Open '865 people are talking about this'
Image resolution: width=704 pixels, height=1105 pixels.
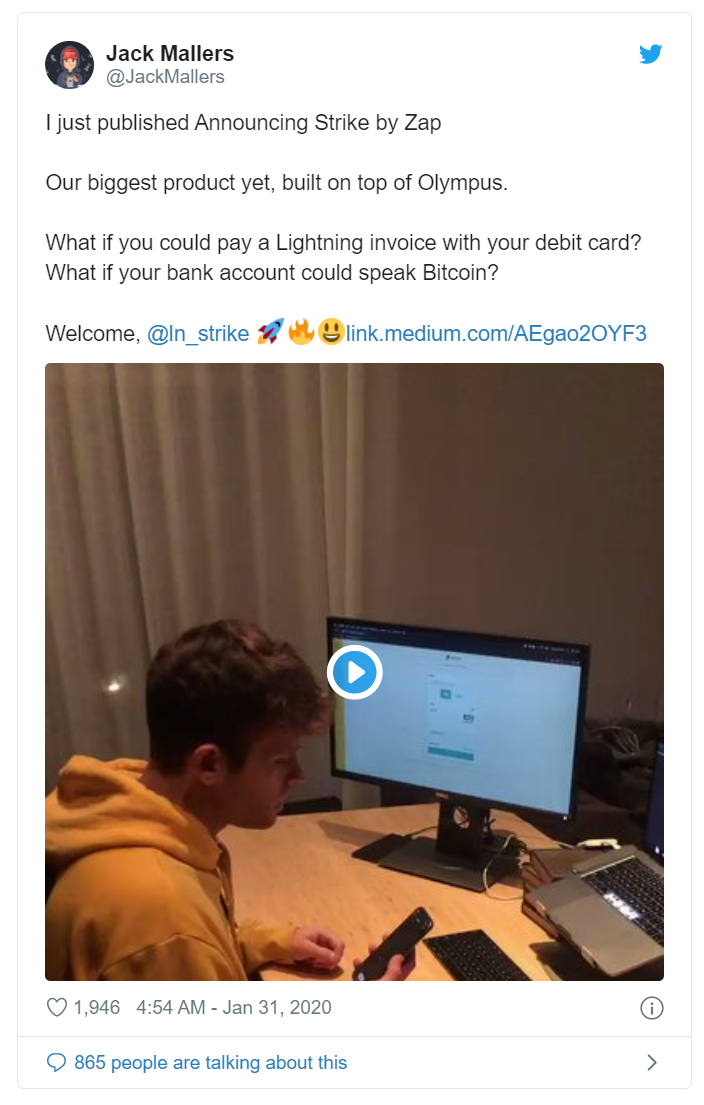[x=211, y=1062]
